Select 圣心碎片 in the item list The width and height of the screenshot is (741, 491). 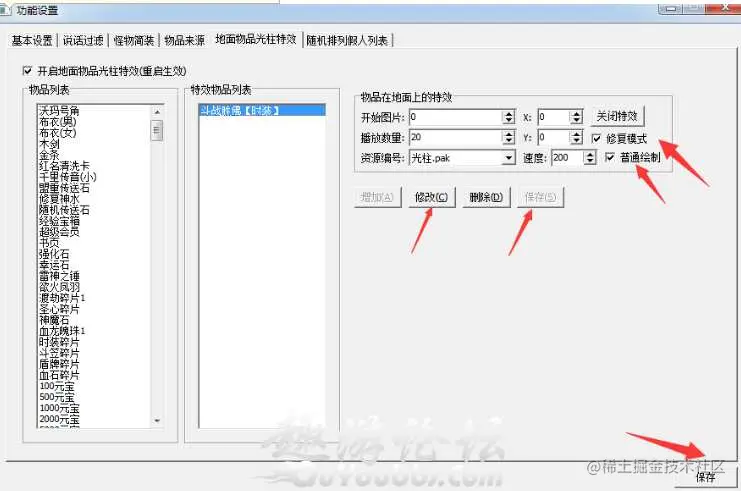pyautogui.click(x=59, y=309)
